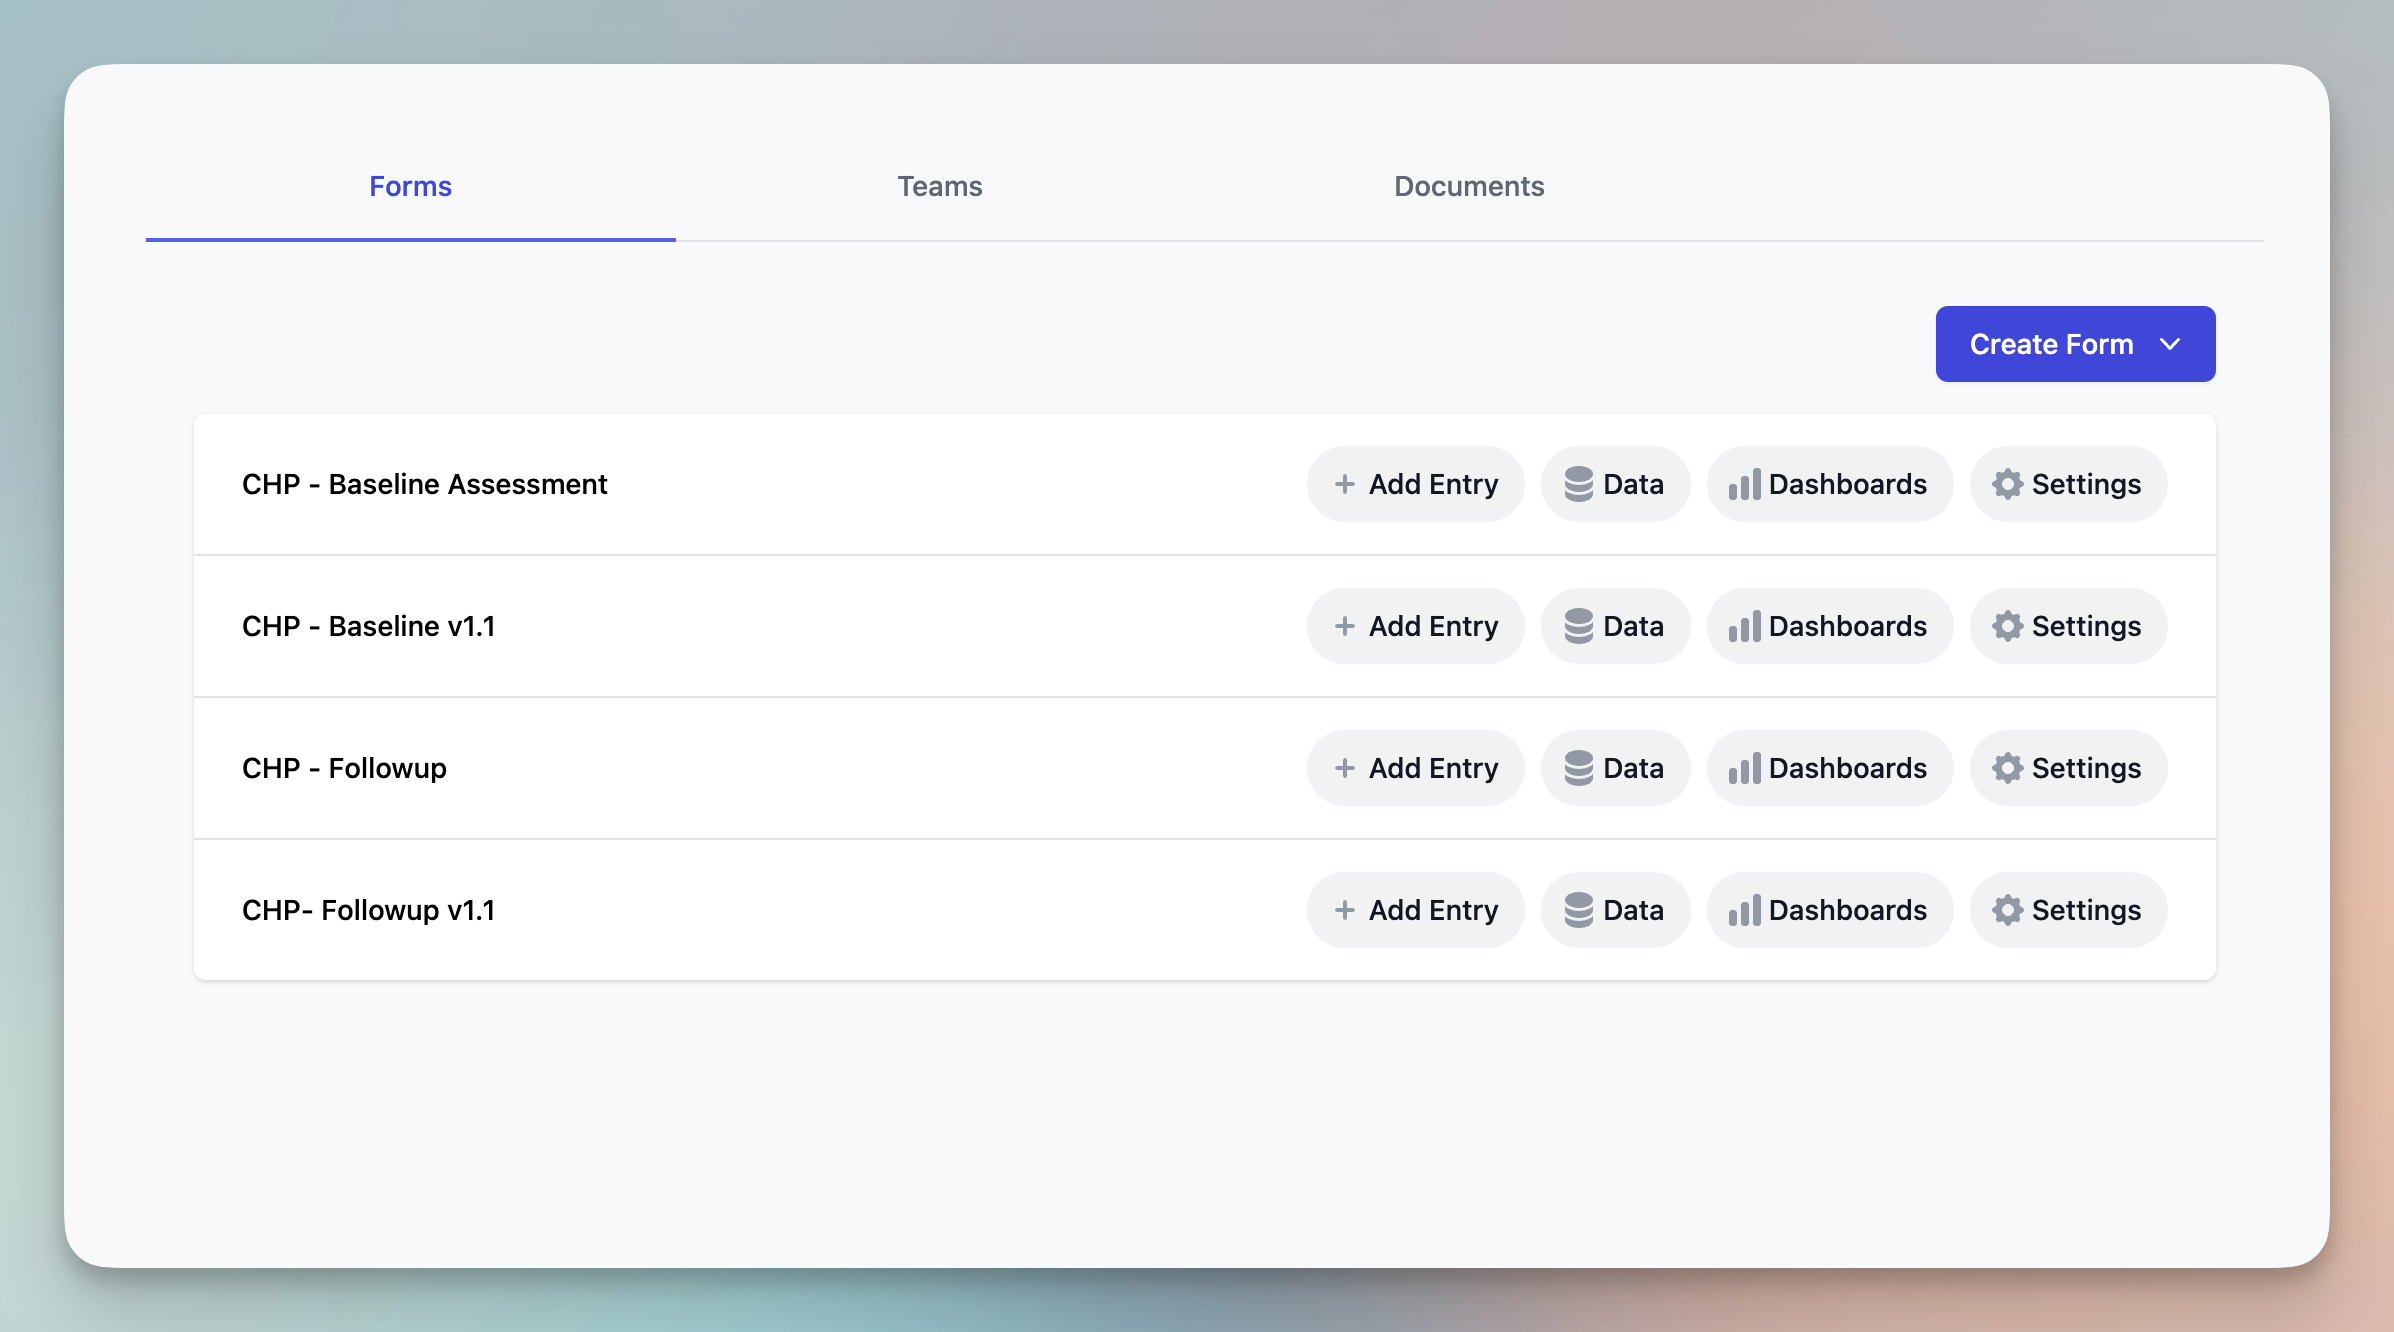Click the CHP- Followup v1.1 form name
The height and width of the screenshot is (1332, 2394).
(x=368, y=910)
